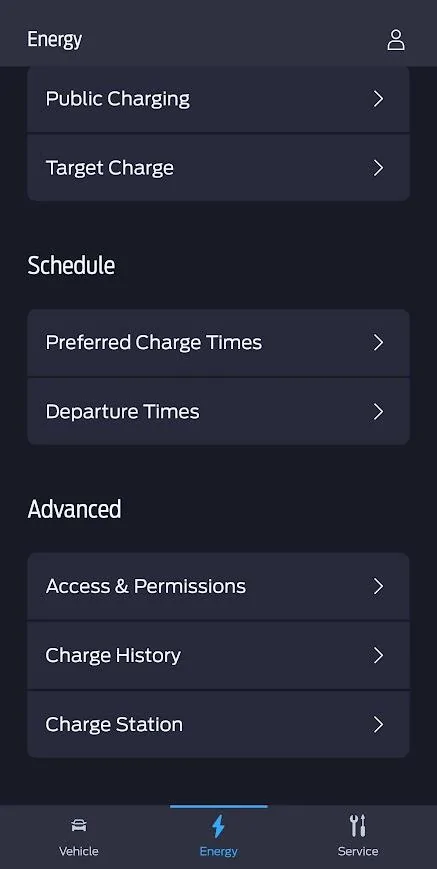This screenshot has height=869, width=437.
Task: Tap the lightning bolt Energy icon
Action: [218, 826]
